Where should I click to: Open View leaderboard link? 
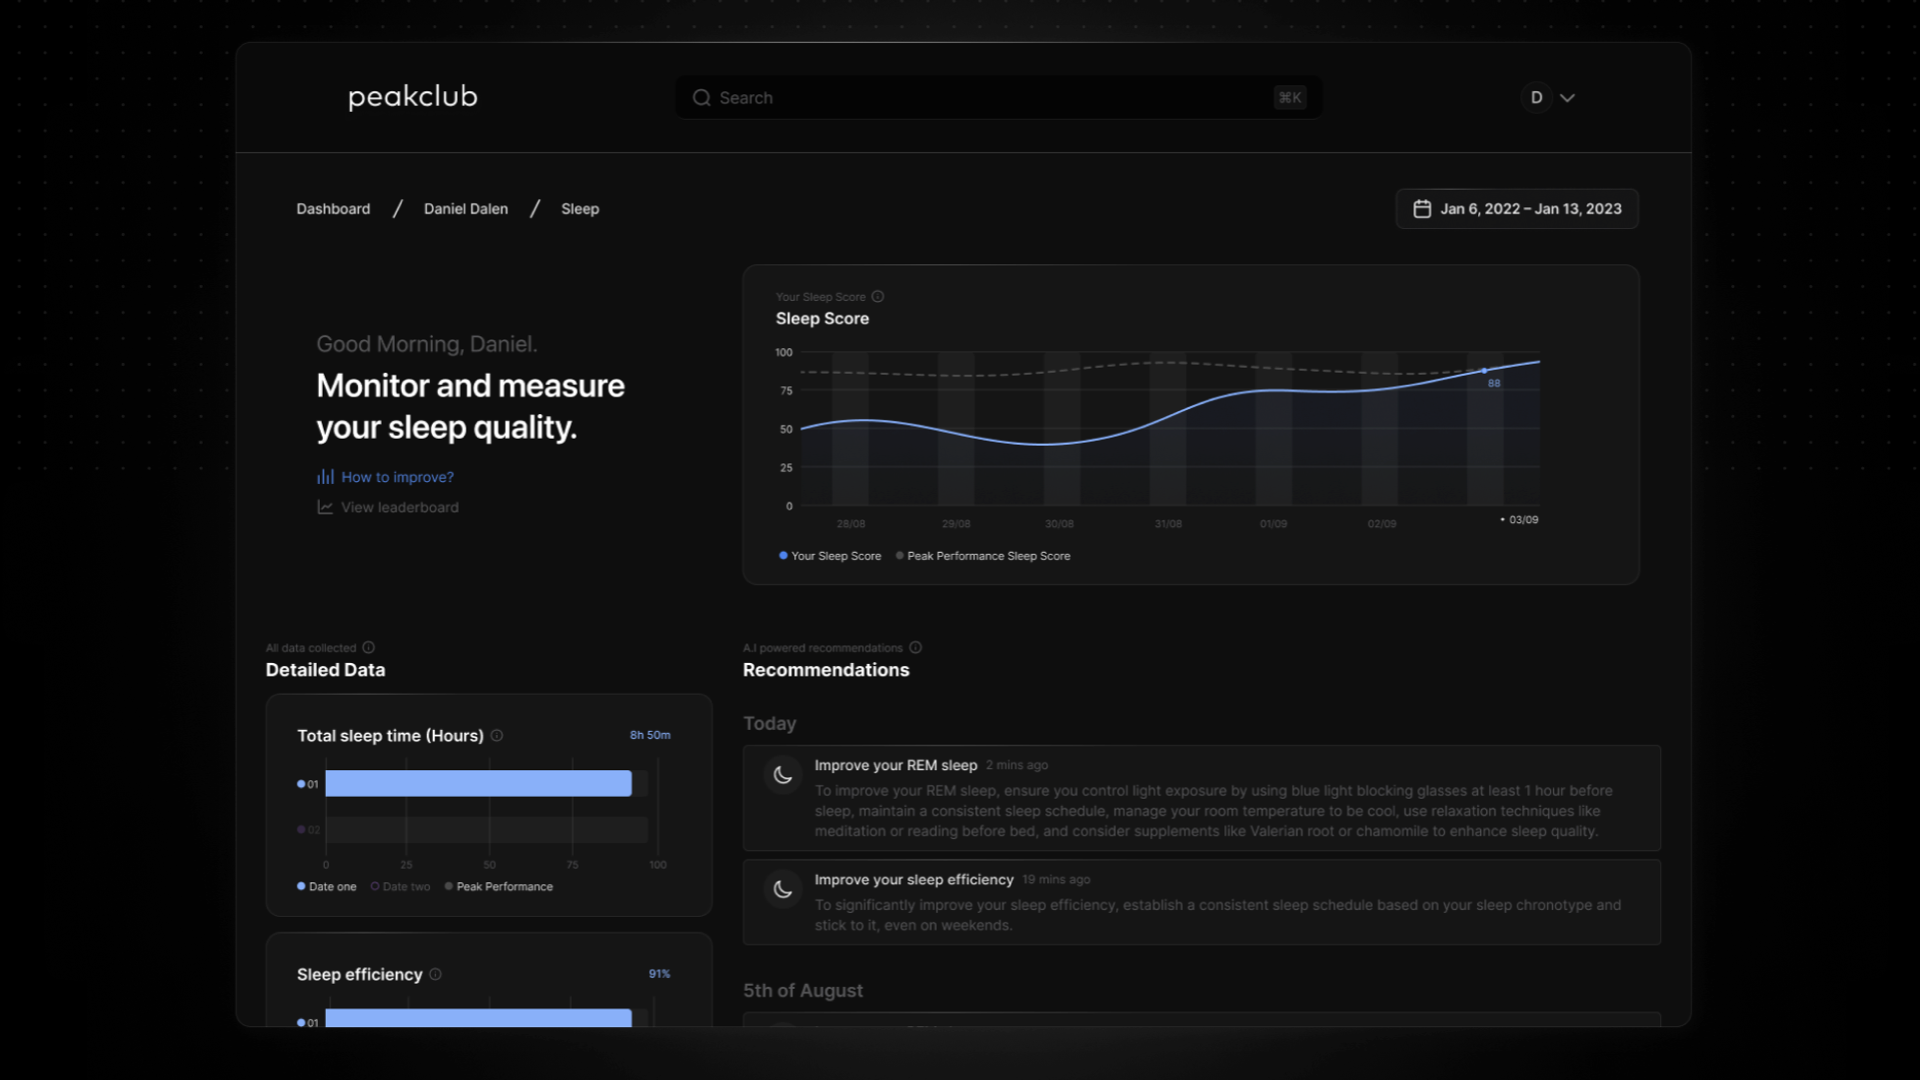(399, 508)
